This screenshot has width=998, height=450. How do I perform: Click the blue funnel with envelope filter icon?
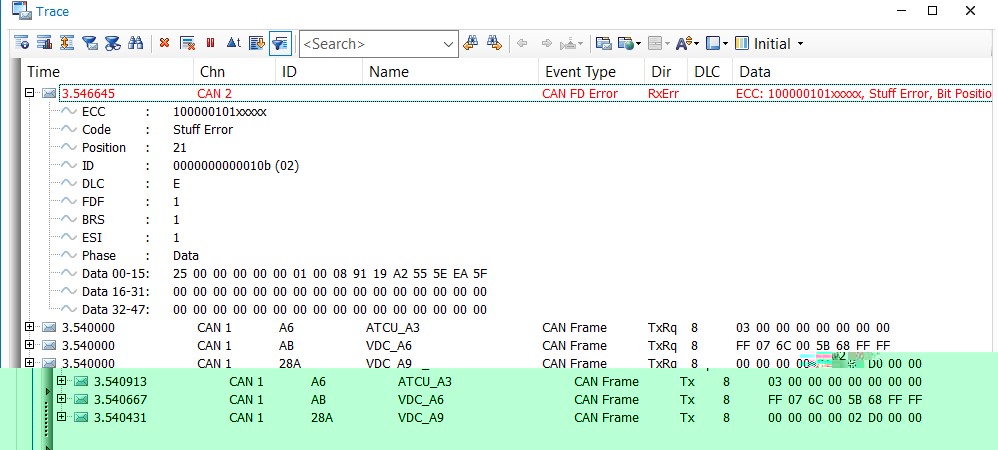click(x=90, y=43)
